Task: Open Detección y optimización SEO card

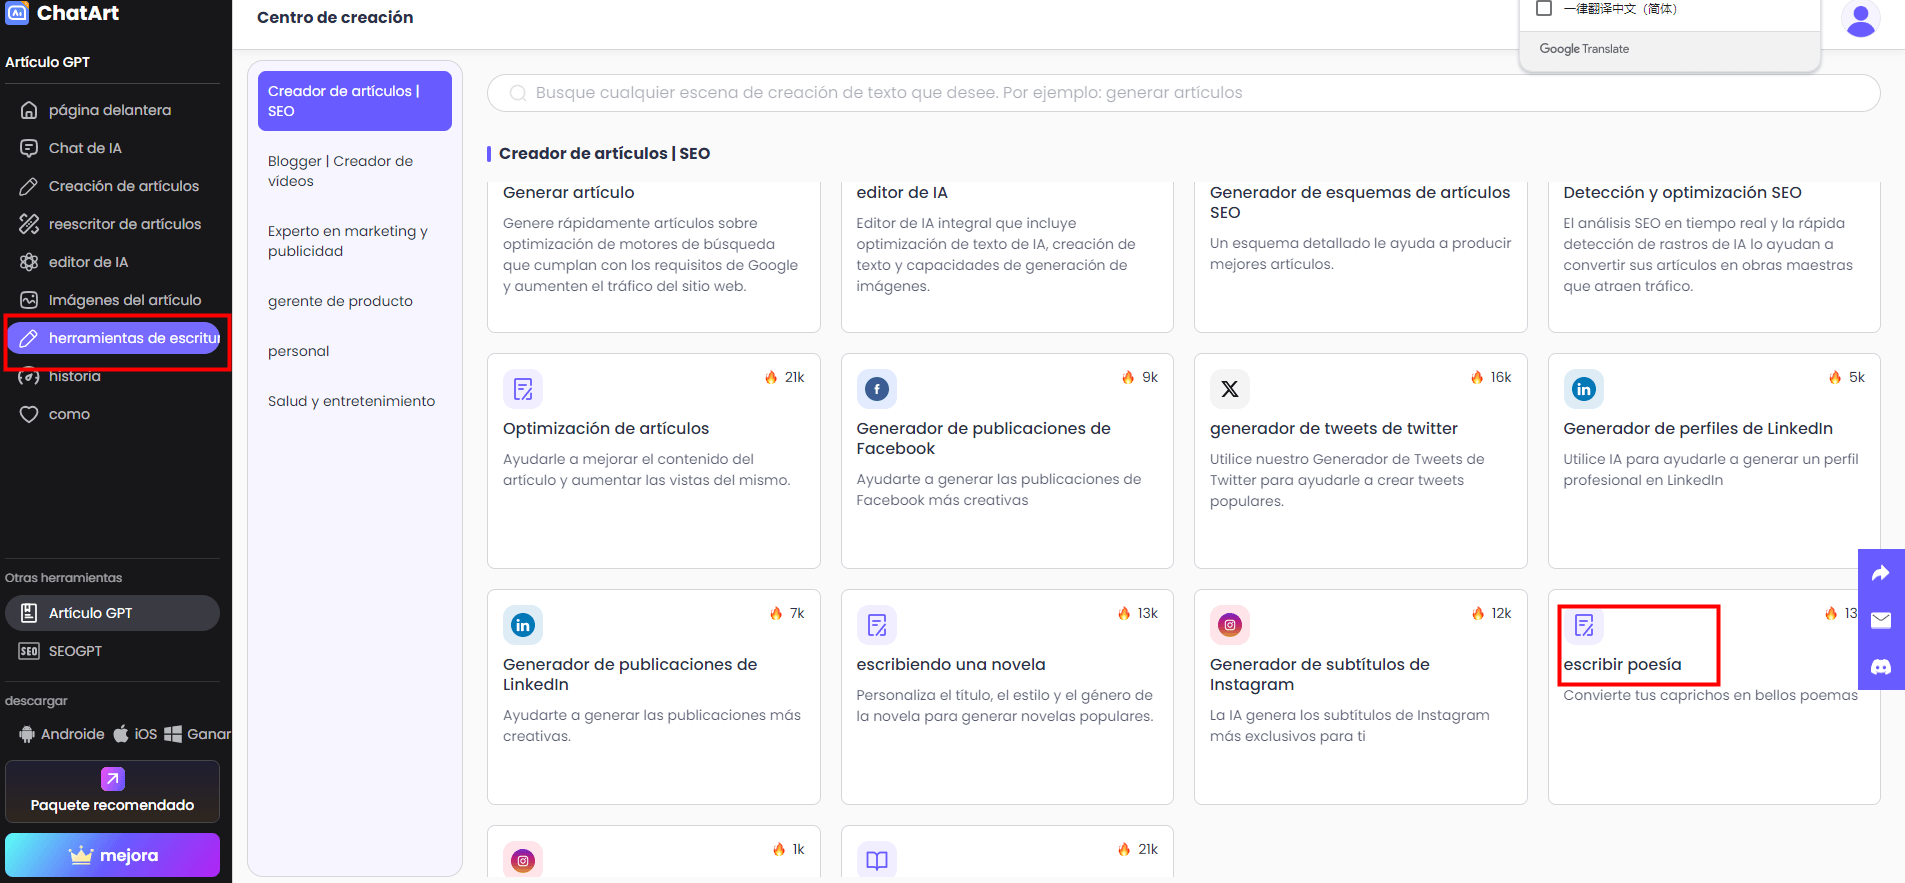Action: click(x=1714, y=256)
